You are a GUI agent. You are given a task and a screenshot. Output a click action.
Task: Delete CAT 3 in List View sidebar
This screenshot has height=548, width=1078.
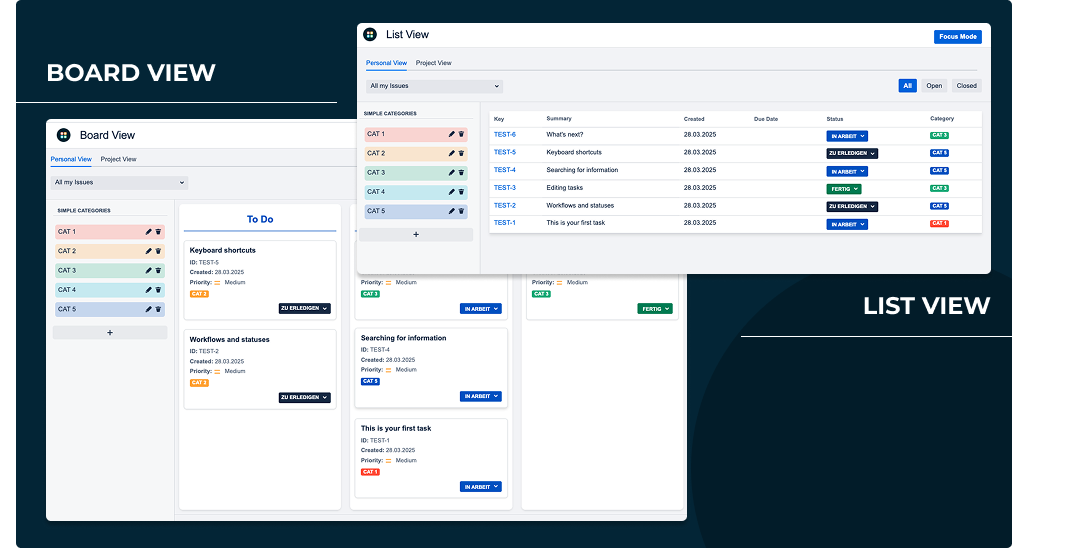(461, 173)
